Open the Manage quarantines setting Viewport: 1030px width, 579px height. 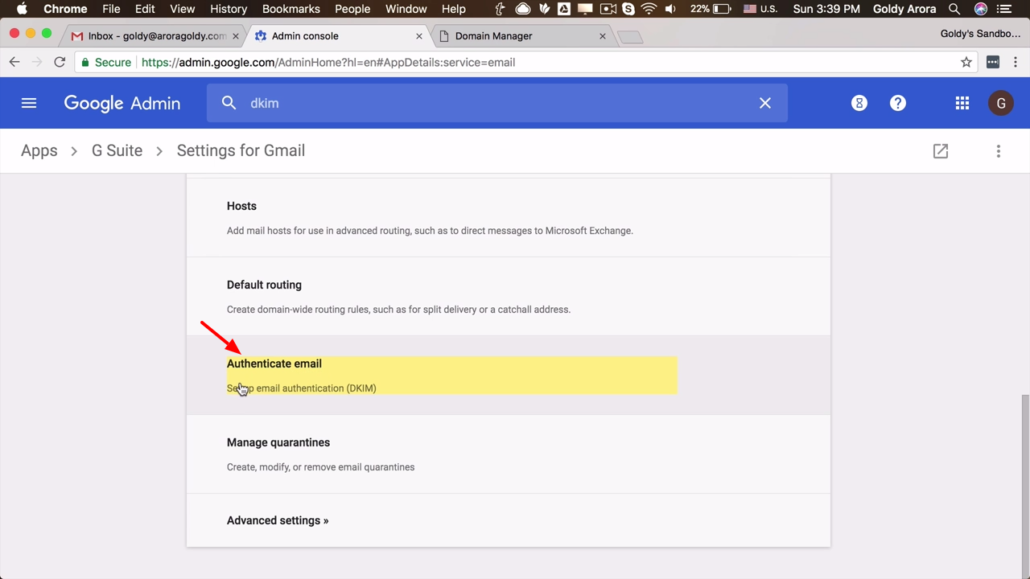[508, 454]
